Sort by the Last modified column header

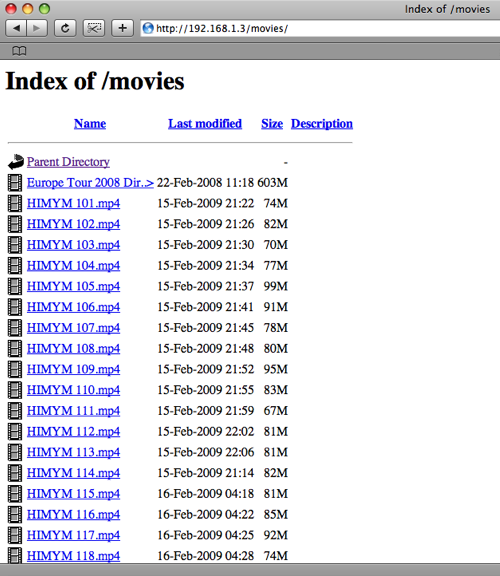point(205,124)
